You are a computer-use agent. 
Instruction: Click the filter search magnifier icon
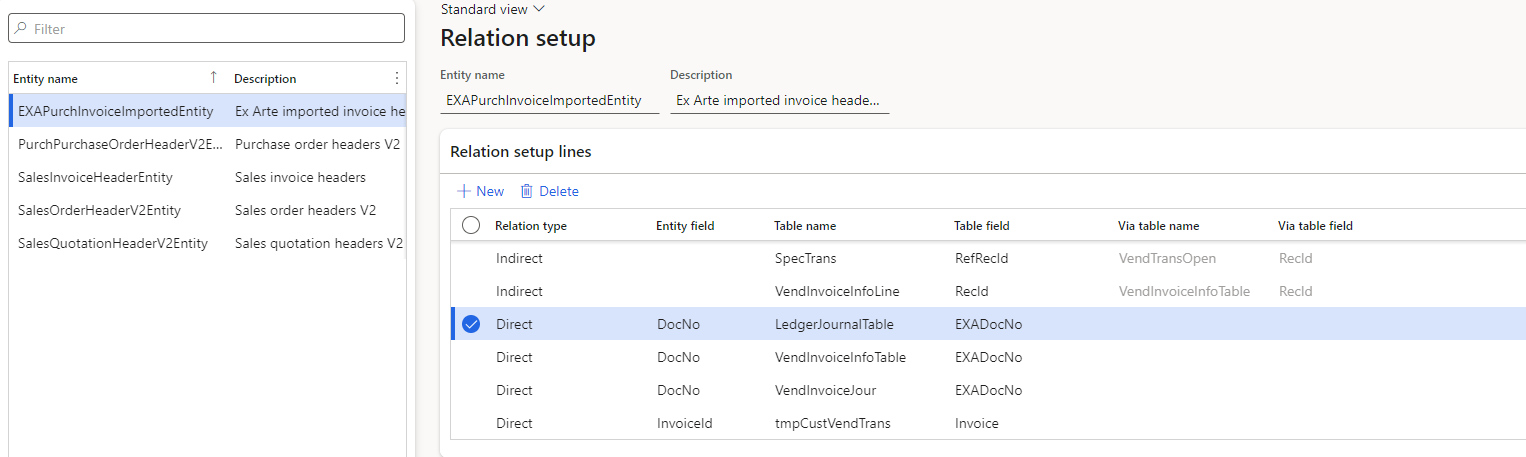pyautogui.click(x=21, y=29)
